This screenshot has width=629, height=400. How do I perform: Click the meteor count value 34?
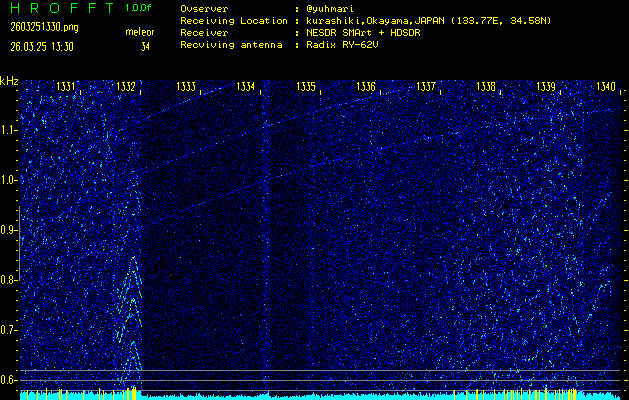[146, 46]
